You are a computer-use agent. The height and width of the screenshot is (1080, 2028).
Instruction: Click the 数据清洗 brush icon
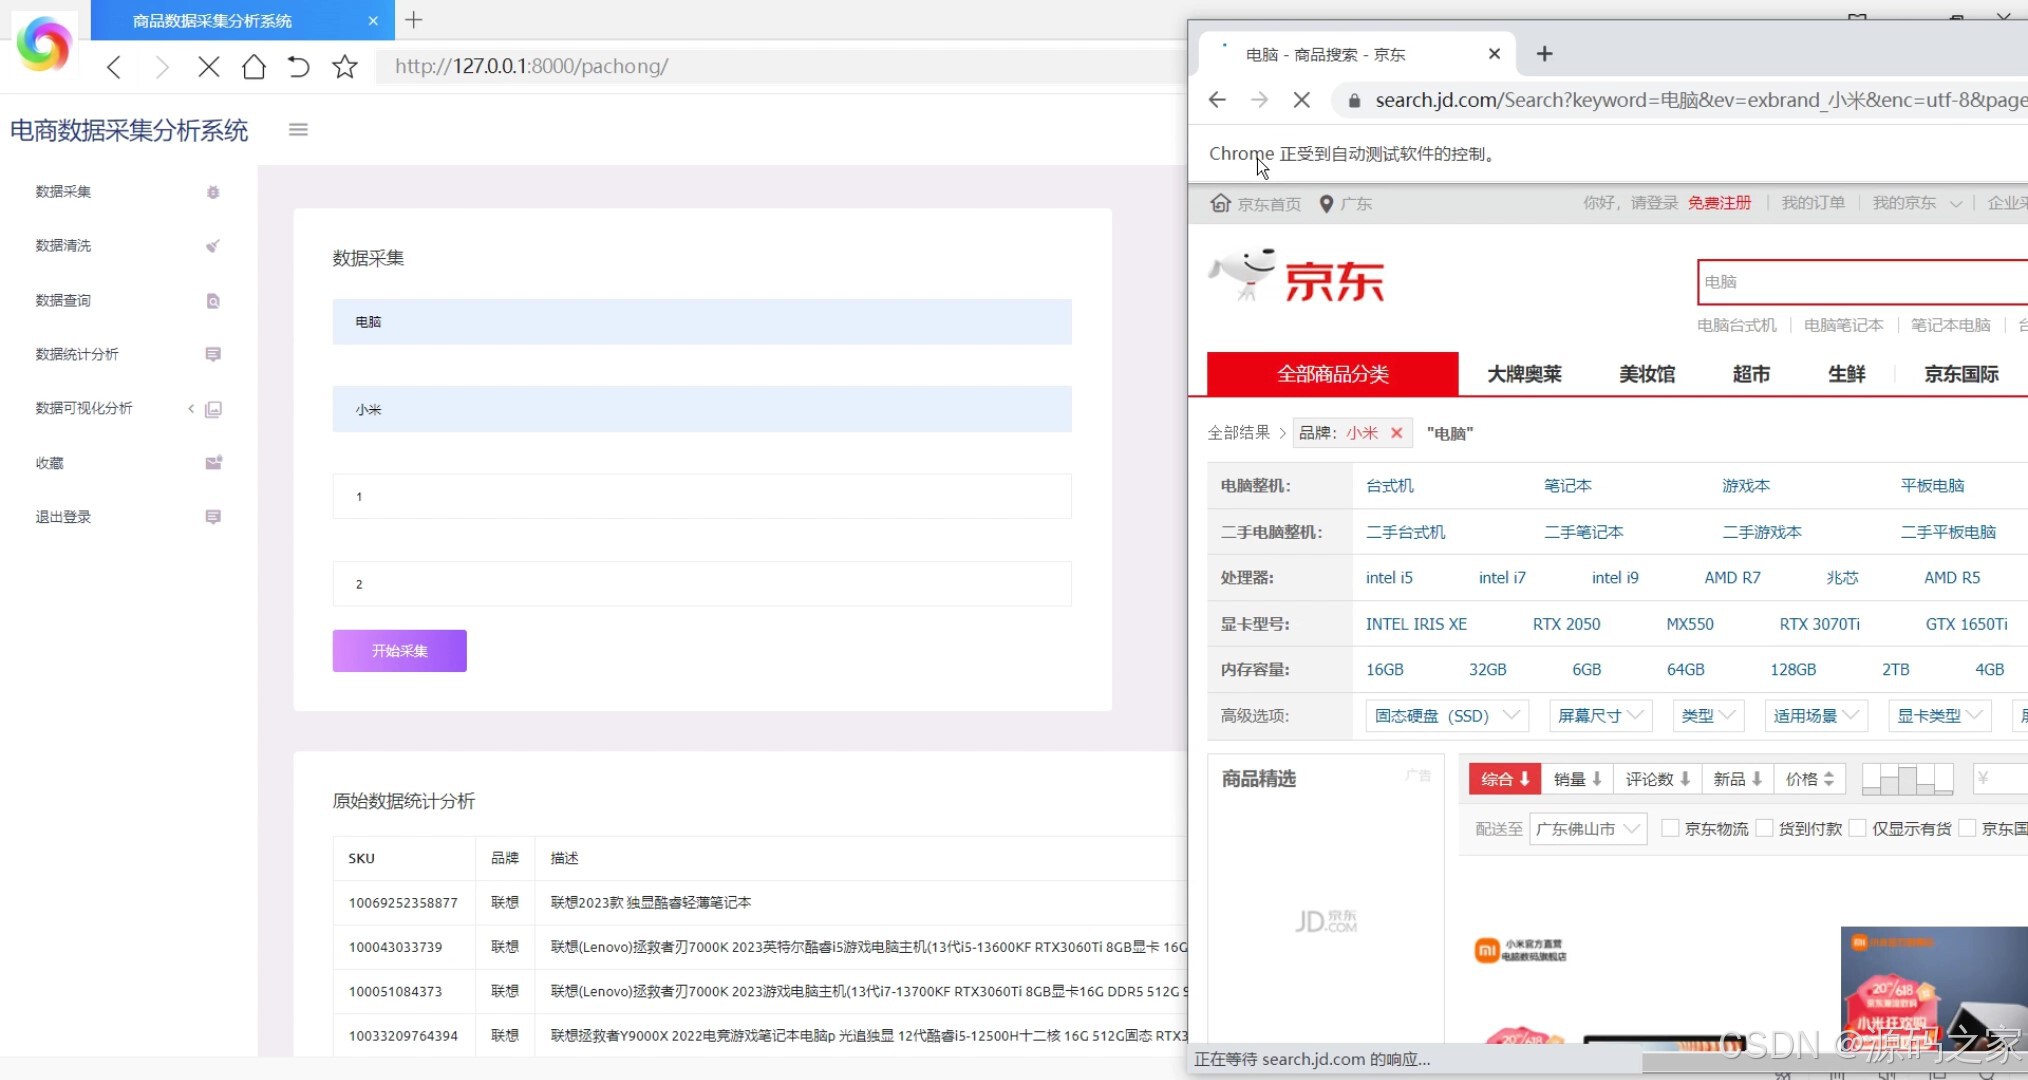coord(213,246)
